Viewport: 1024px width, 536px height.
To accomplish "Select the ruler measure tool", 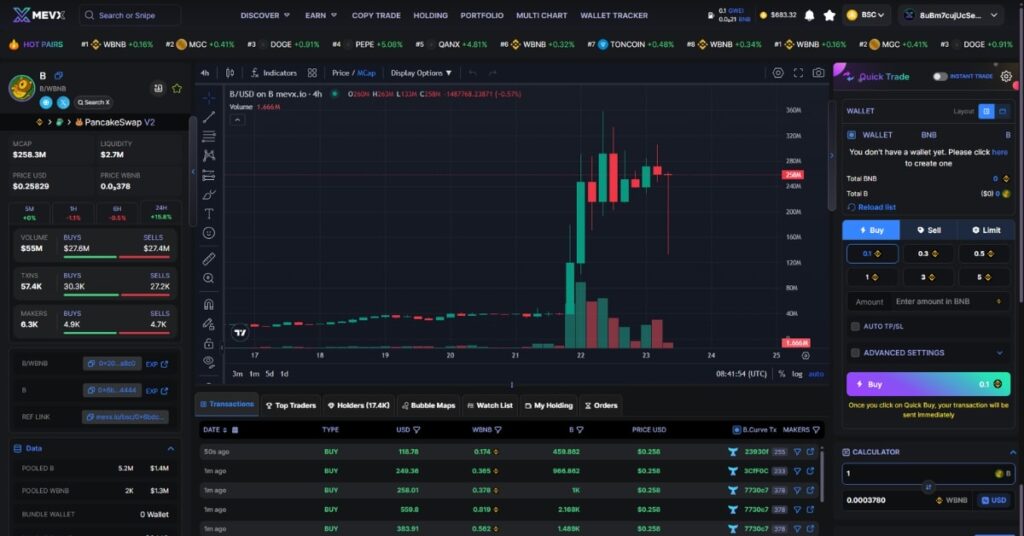I will [209, 259].
